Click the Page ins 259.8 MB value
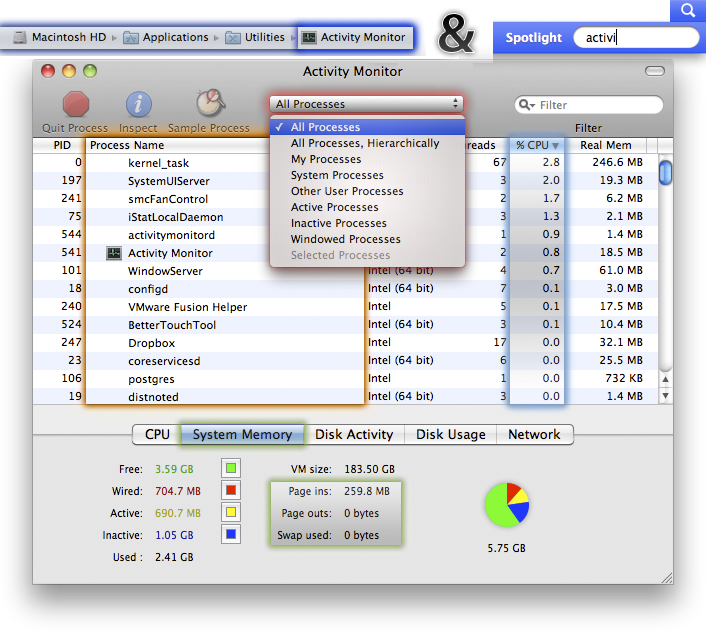The image size is (706, 632). (367, 491)
